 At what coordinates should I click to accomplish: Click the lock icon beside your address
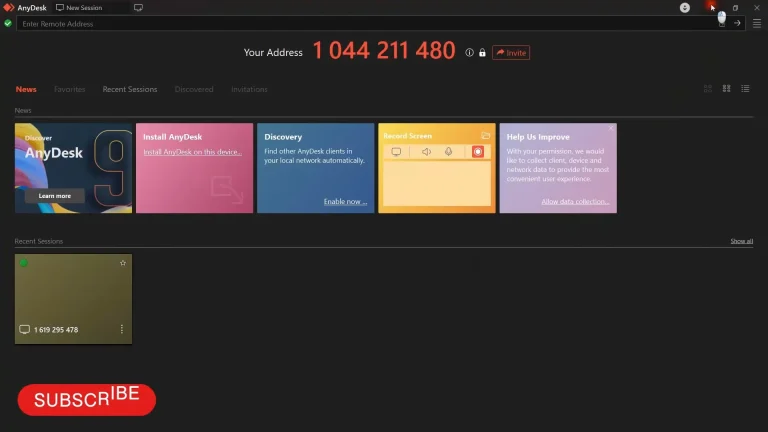pyautogui.click(x=482, y=52)
